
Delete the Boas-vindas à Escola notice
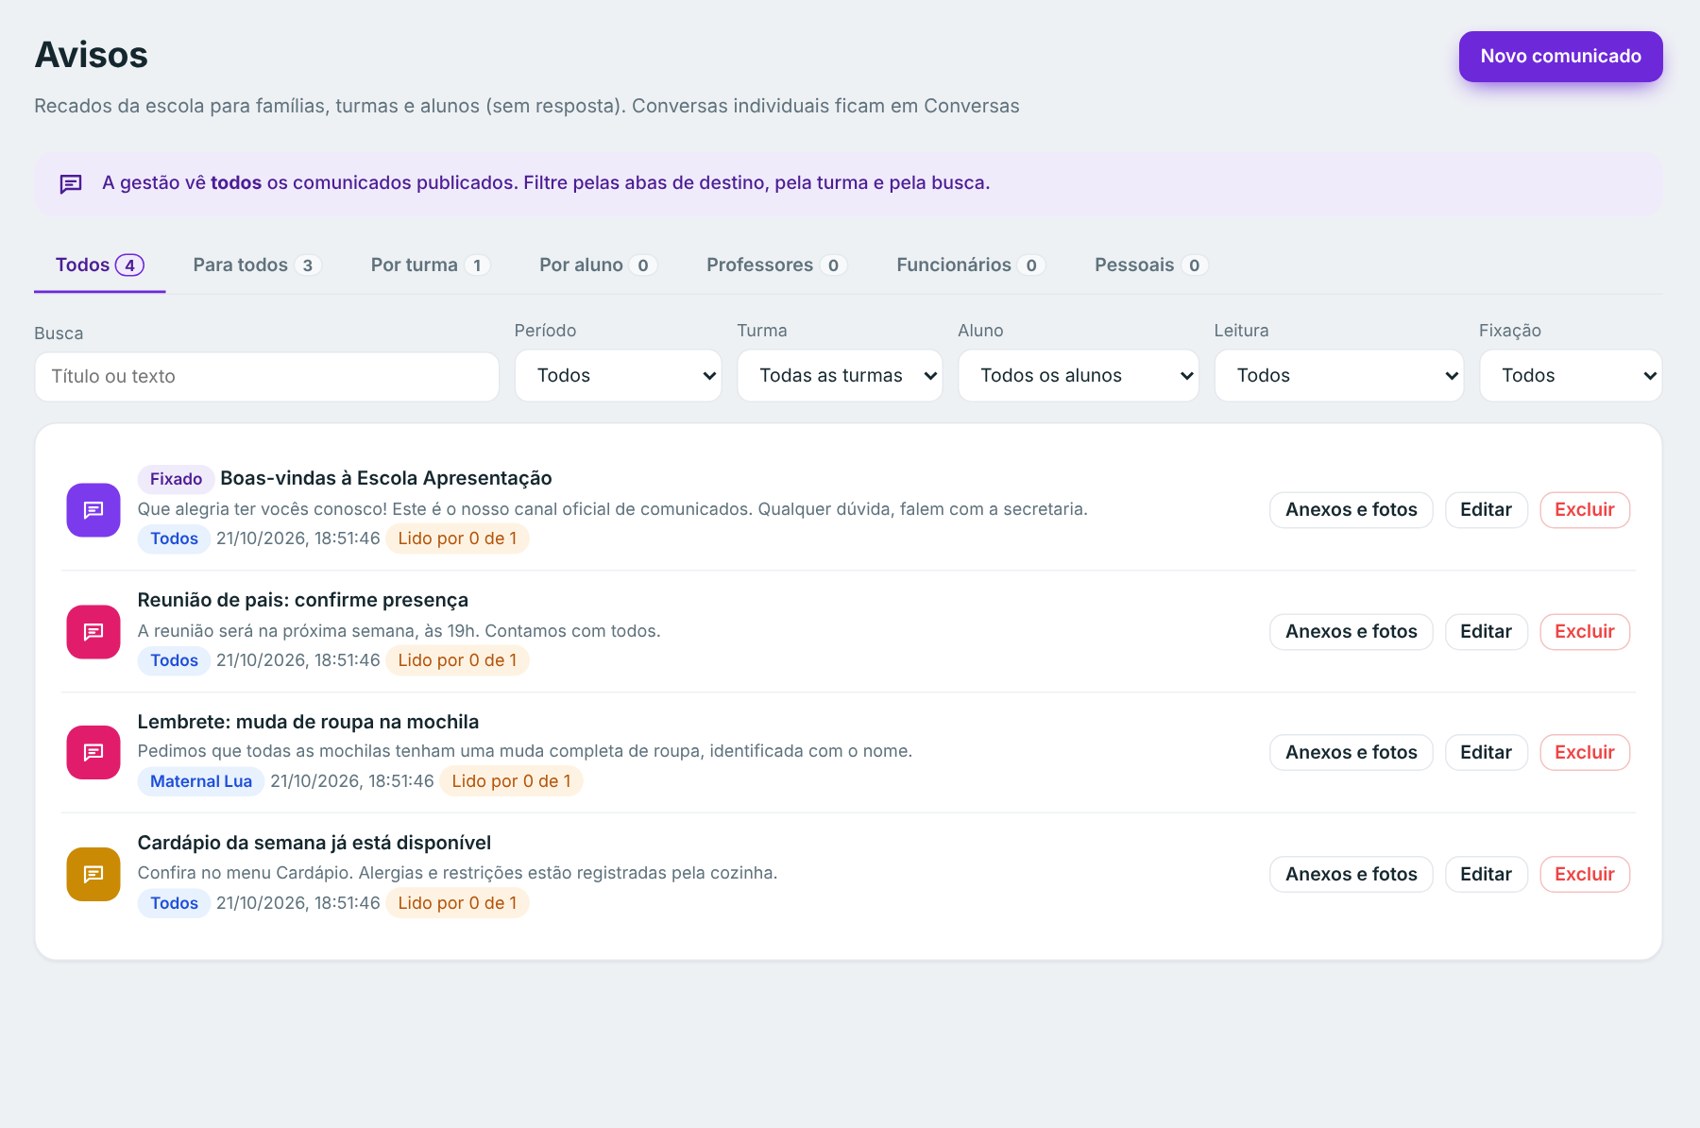(1584, 510)
